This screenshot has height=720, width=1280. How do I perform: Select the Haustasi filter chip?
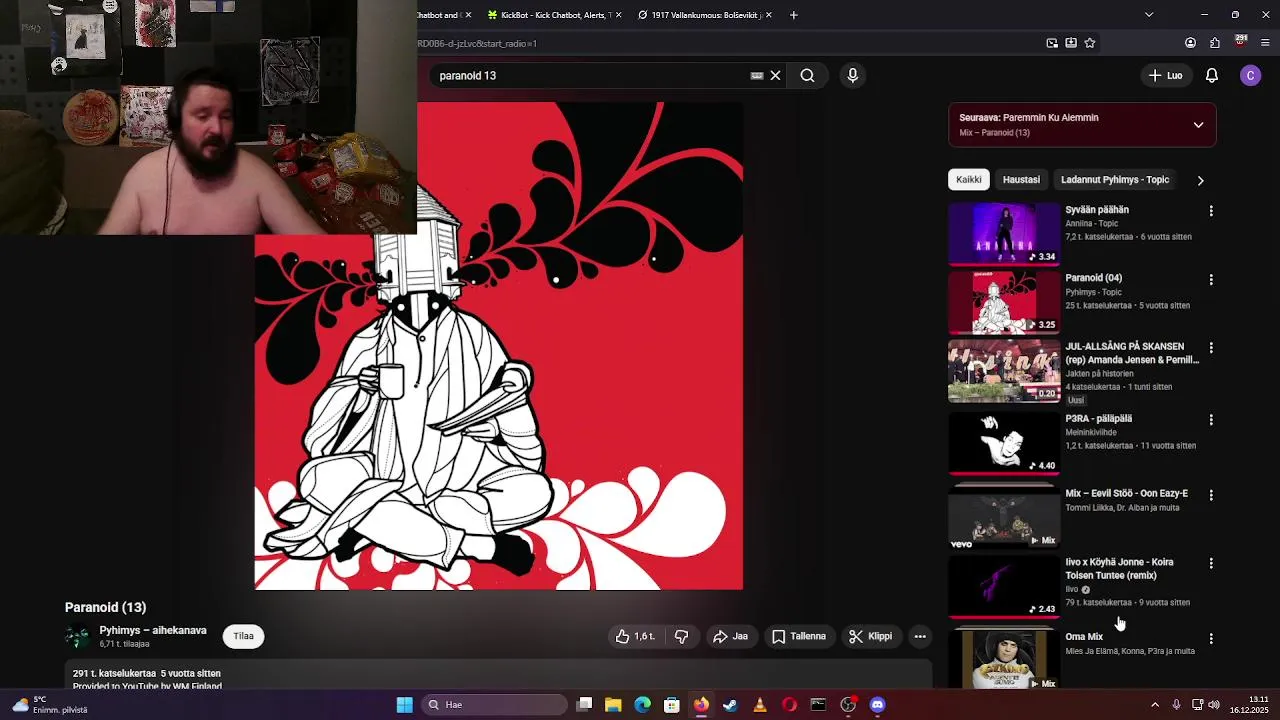(1021, 180)
